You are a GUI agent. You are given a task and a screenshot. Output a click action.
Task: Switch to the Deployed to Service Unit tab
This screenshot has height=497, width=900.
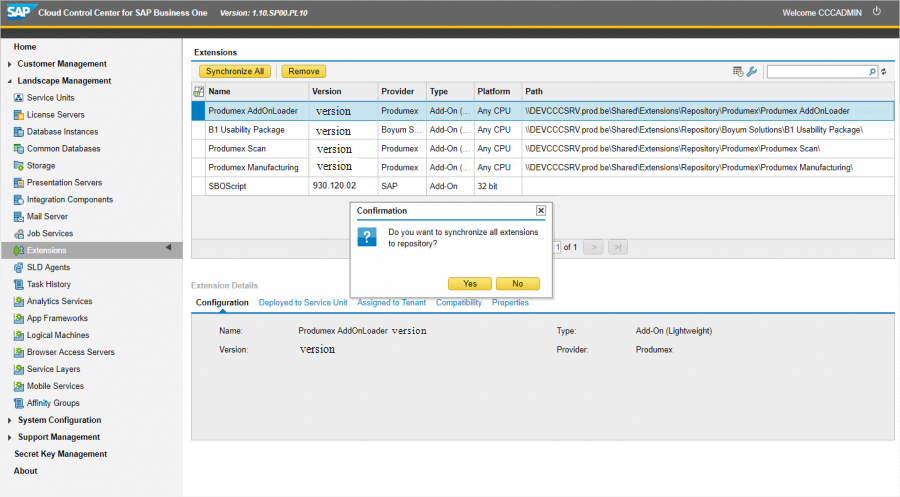303,302
